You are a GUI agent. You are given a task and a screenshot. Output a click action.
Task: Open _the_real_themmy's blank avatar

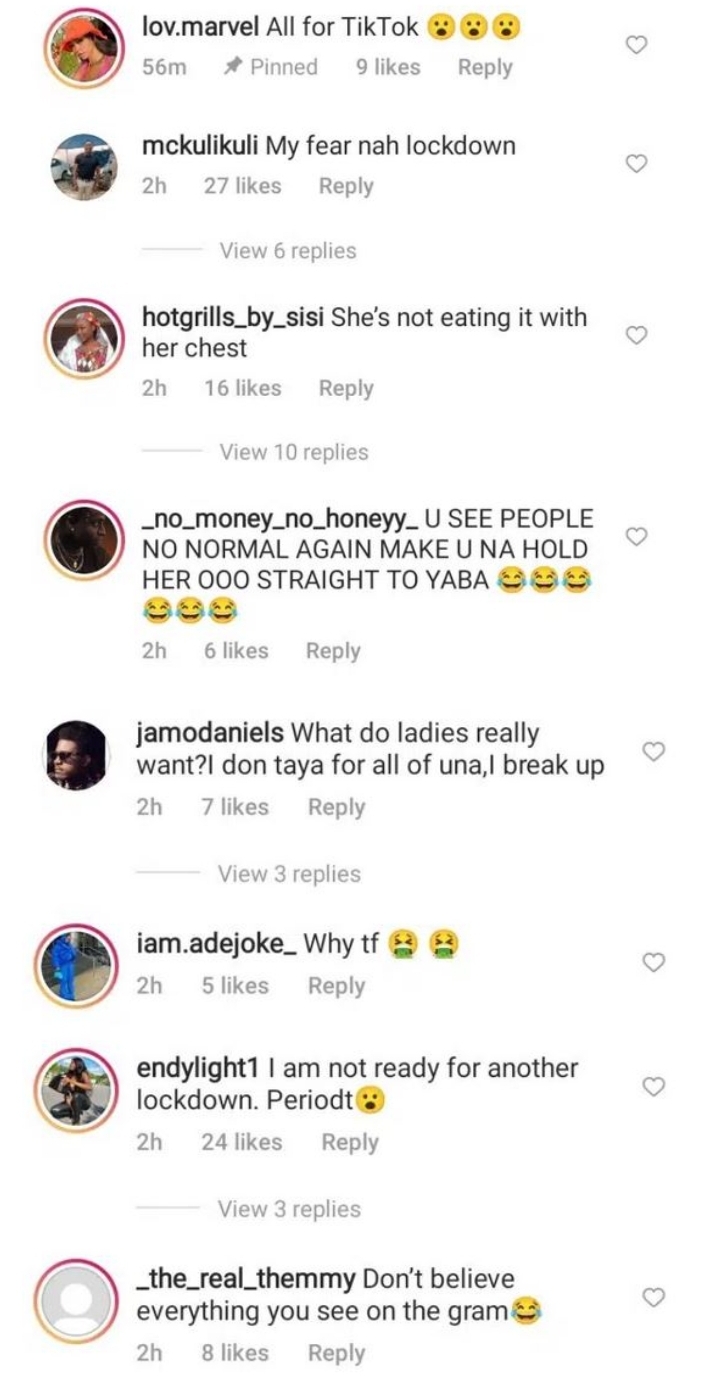click(x=78, y=1300)
